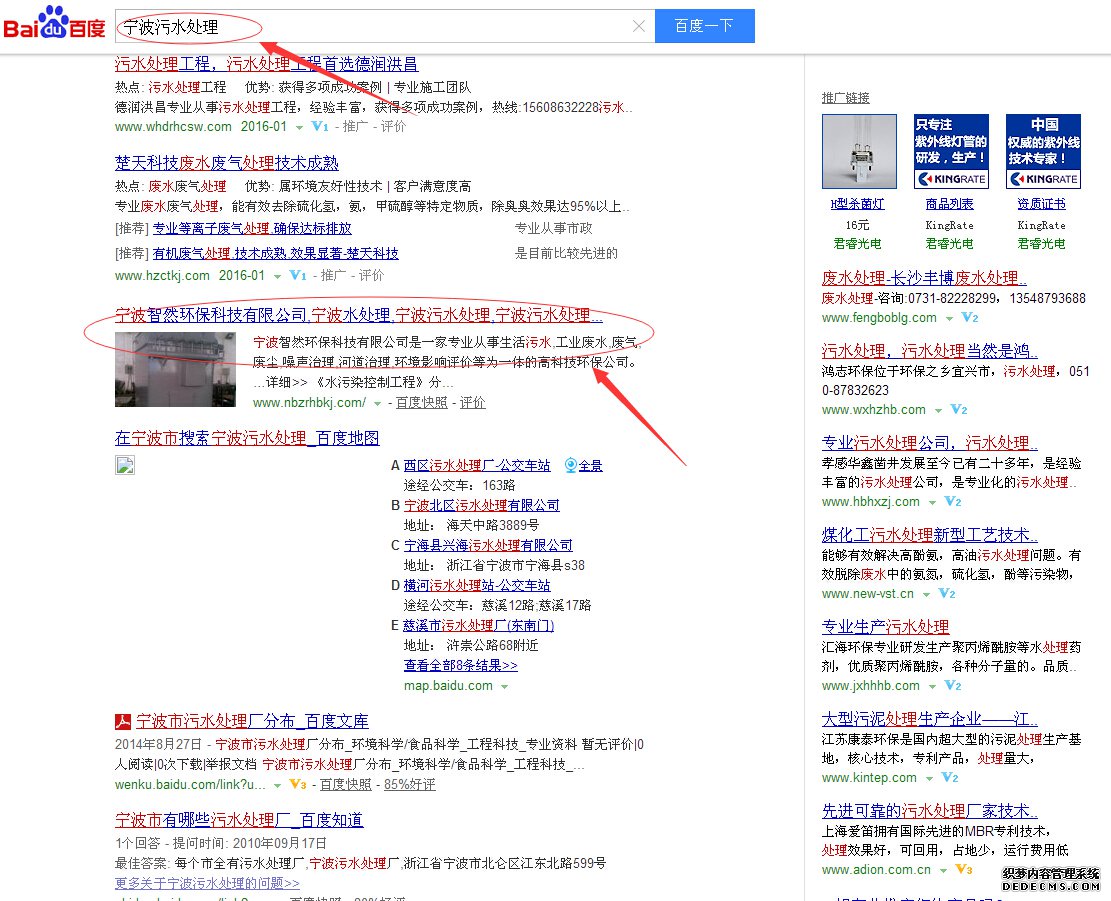Open 有机废气处理 技术成熟 效果显著 sublink
The image size is (1111, 901).
pyautogui.click(x=276, y=254)
